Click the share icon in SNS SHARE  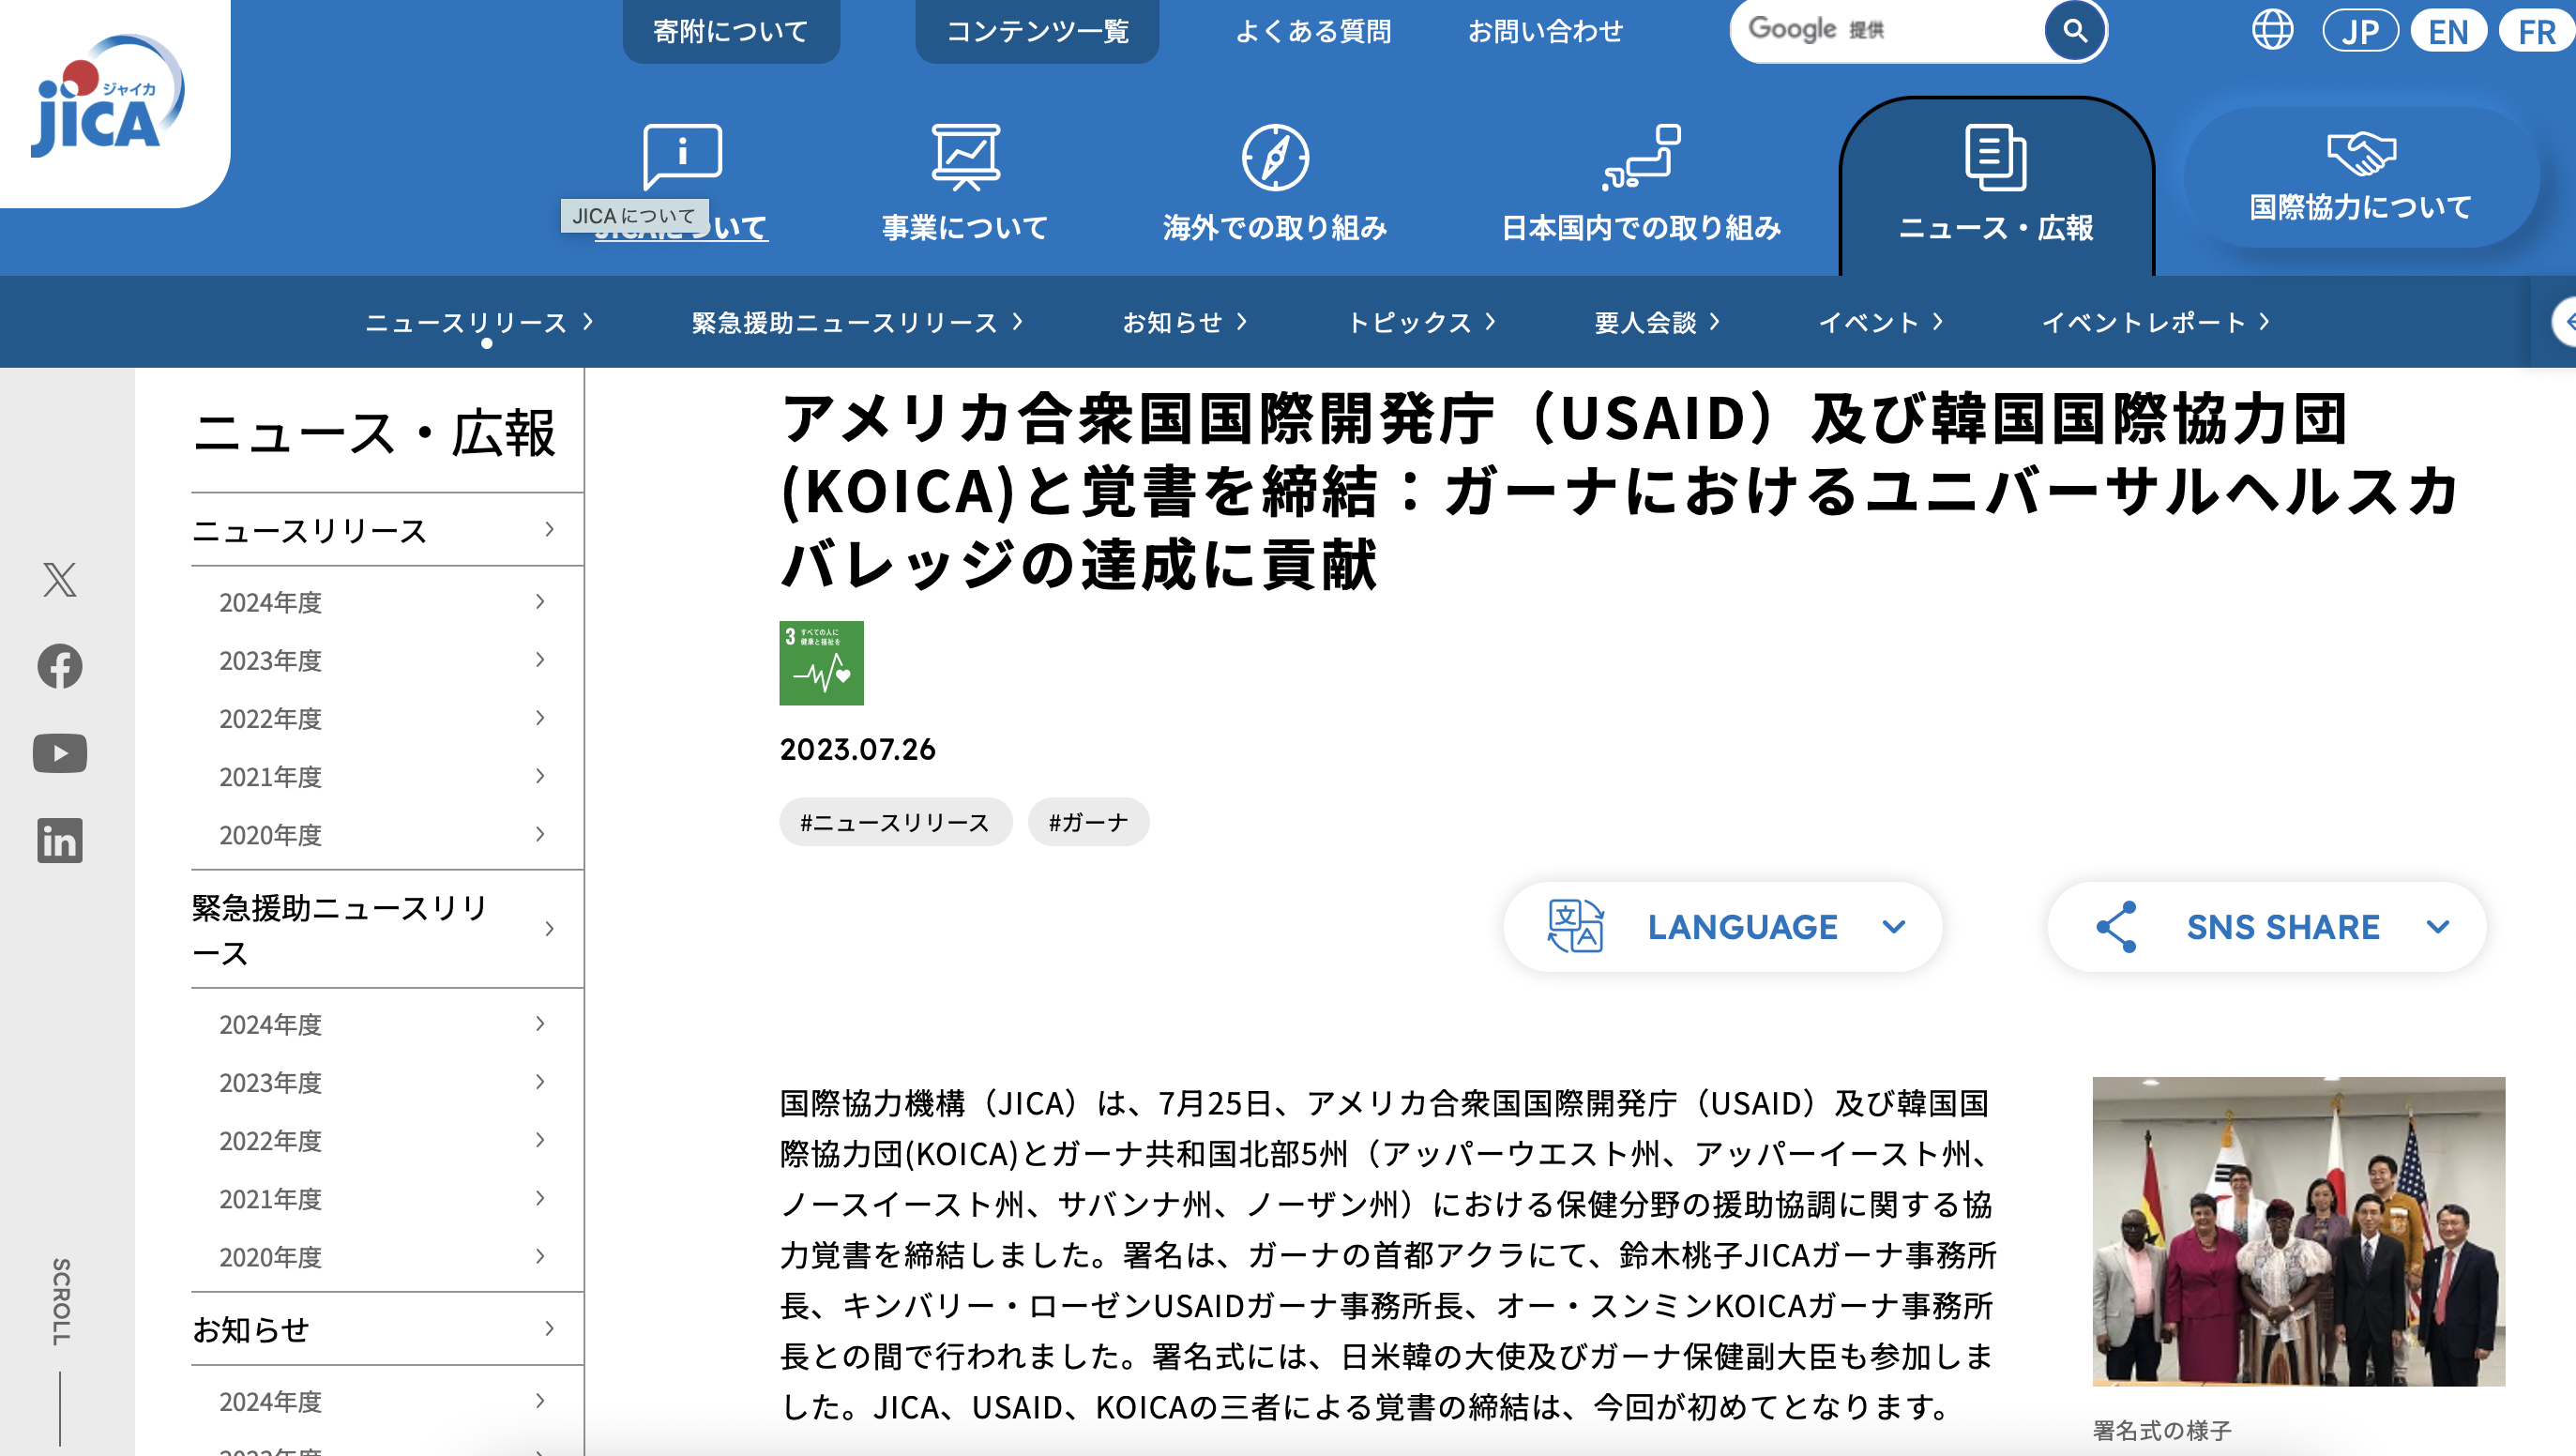2116,926
